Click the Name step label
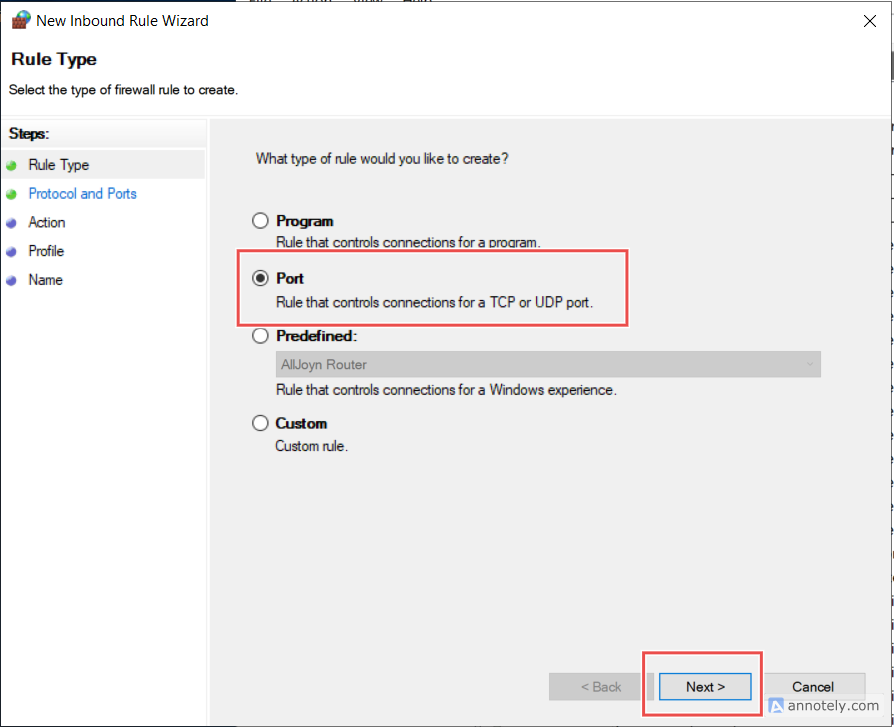The width and height of the screenshot is (894, 727). click(x=46, y=280)
